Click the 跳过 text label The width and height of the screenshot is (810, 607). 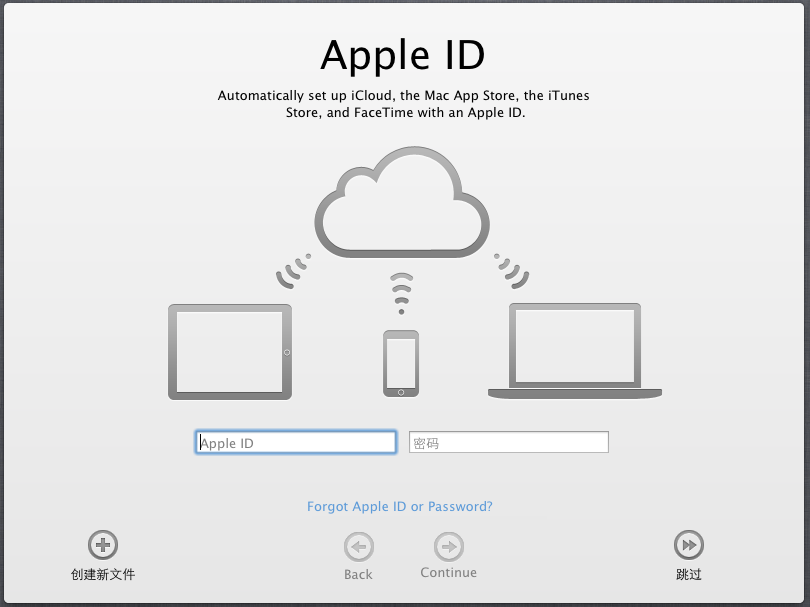coord(688,575)
